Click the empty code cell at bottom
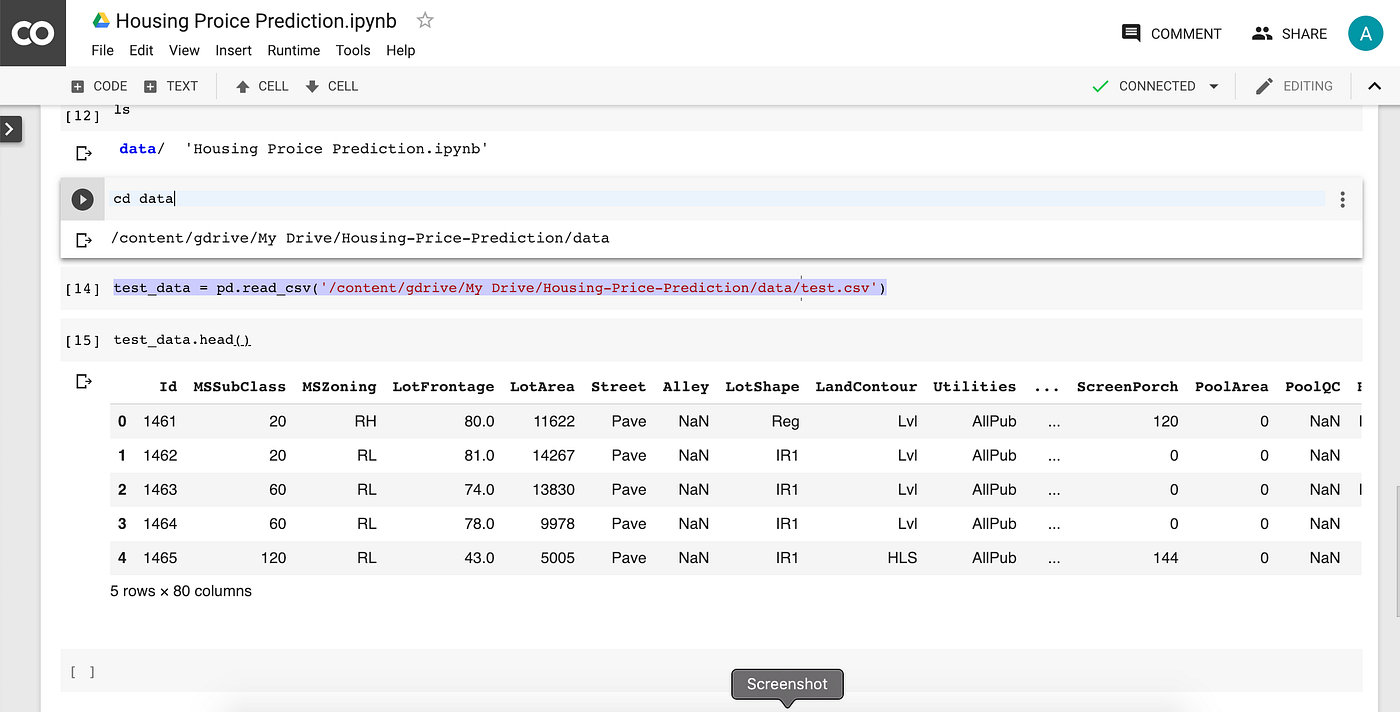This screenshot has width=1400, height=712. pyautogui.click(x=711, y=670)
